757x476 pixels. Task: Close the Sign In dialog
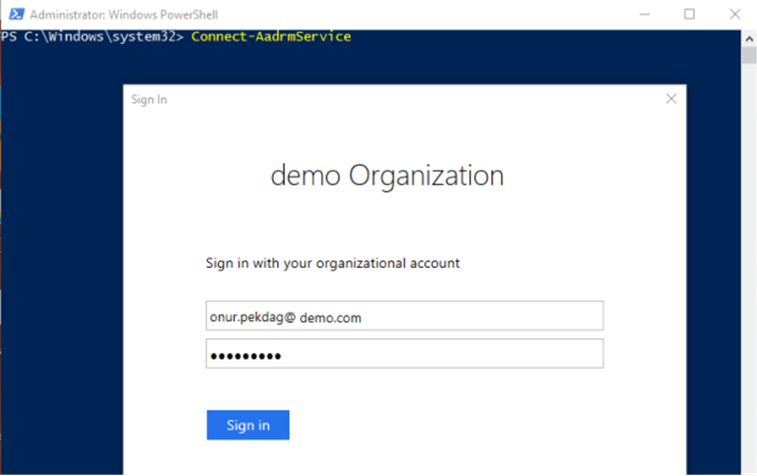pyautogui.click(x=671, y=99)
